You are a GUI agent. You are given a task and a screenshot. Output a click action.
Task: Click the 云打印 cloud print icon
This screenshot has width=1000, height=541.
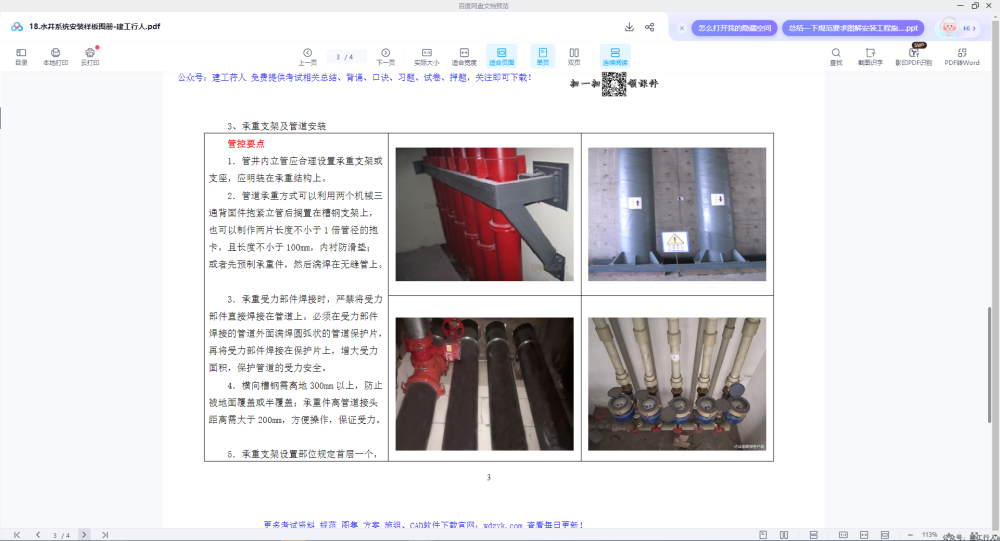[90, 56]
